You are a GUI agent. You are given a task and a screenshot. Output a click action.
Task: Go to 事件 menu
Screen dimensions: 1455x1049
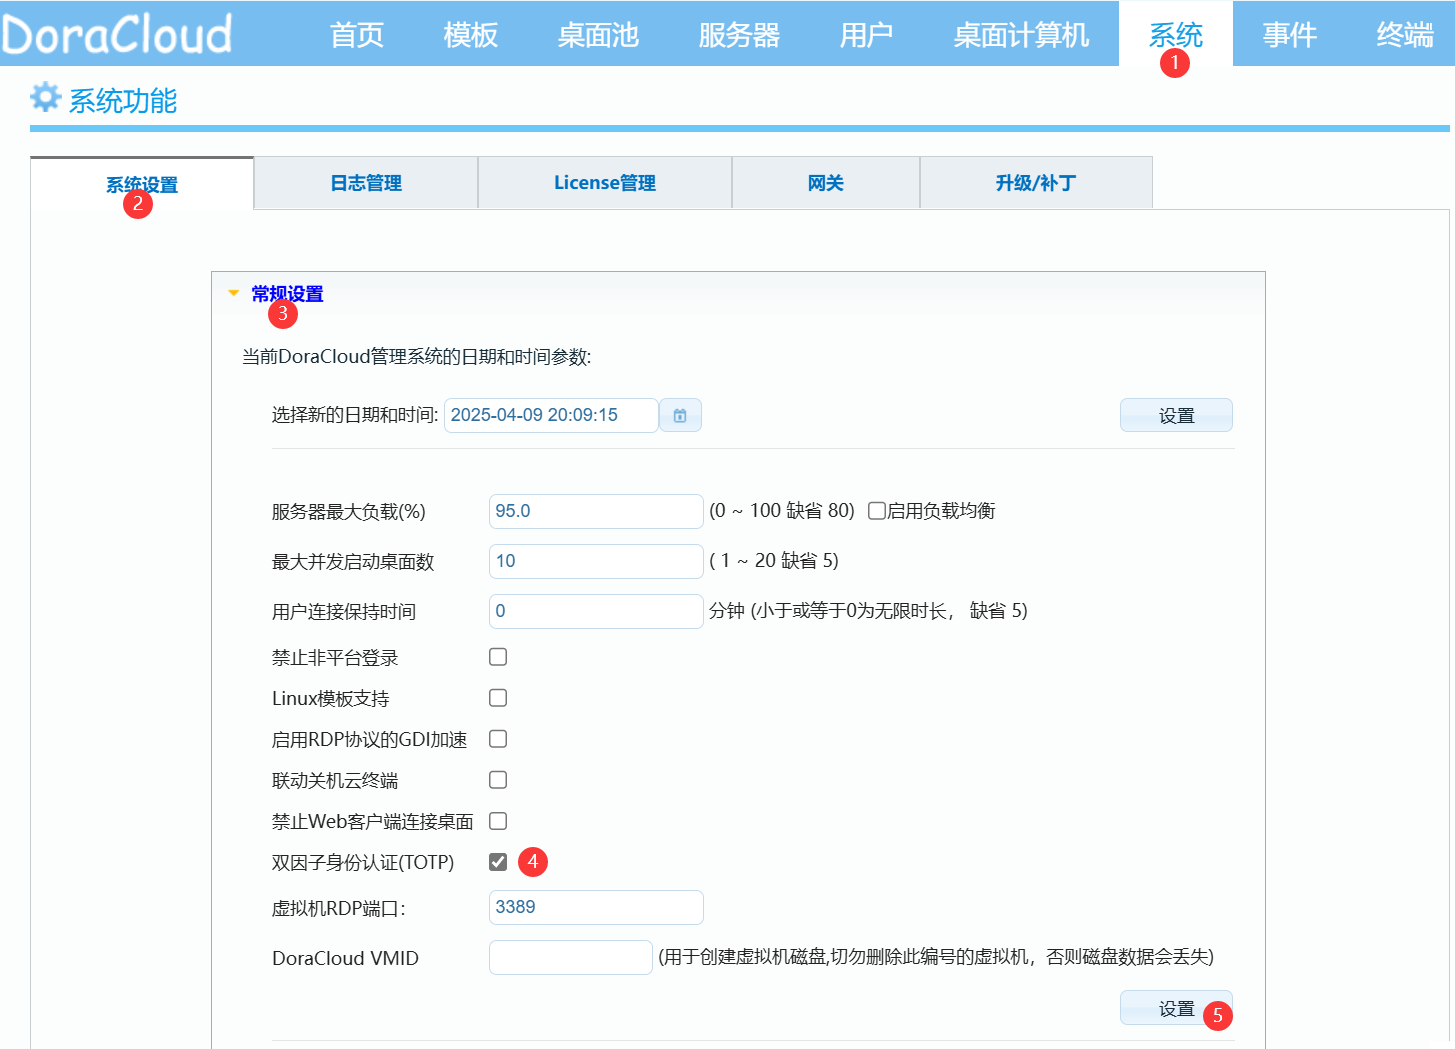[x=1290, y=35]
